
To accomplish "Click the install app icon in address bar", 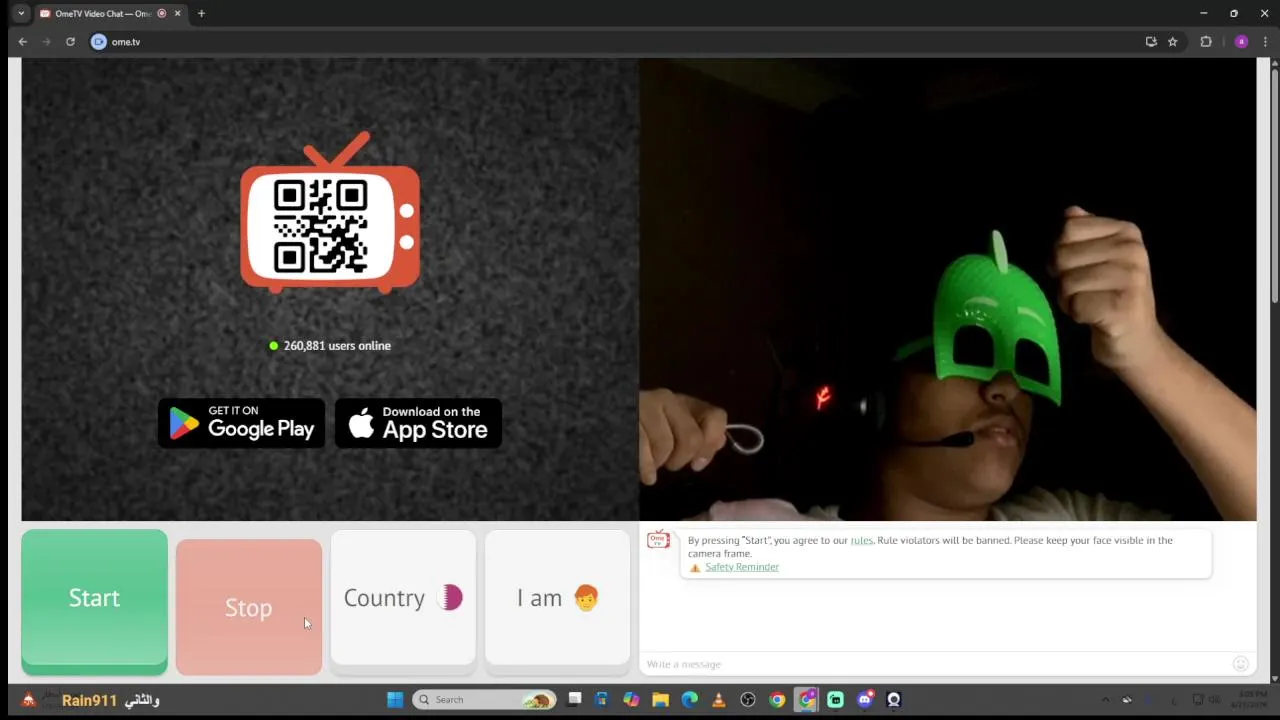I will point(1151,42).
